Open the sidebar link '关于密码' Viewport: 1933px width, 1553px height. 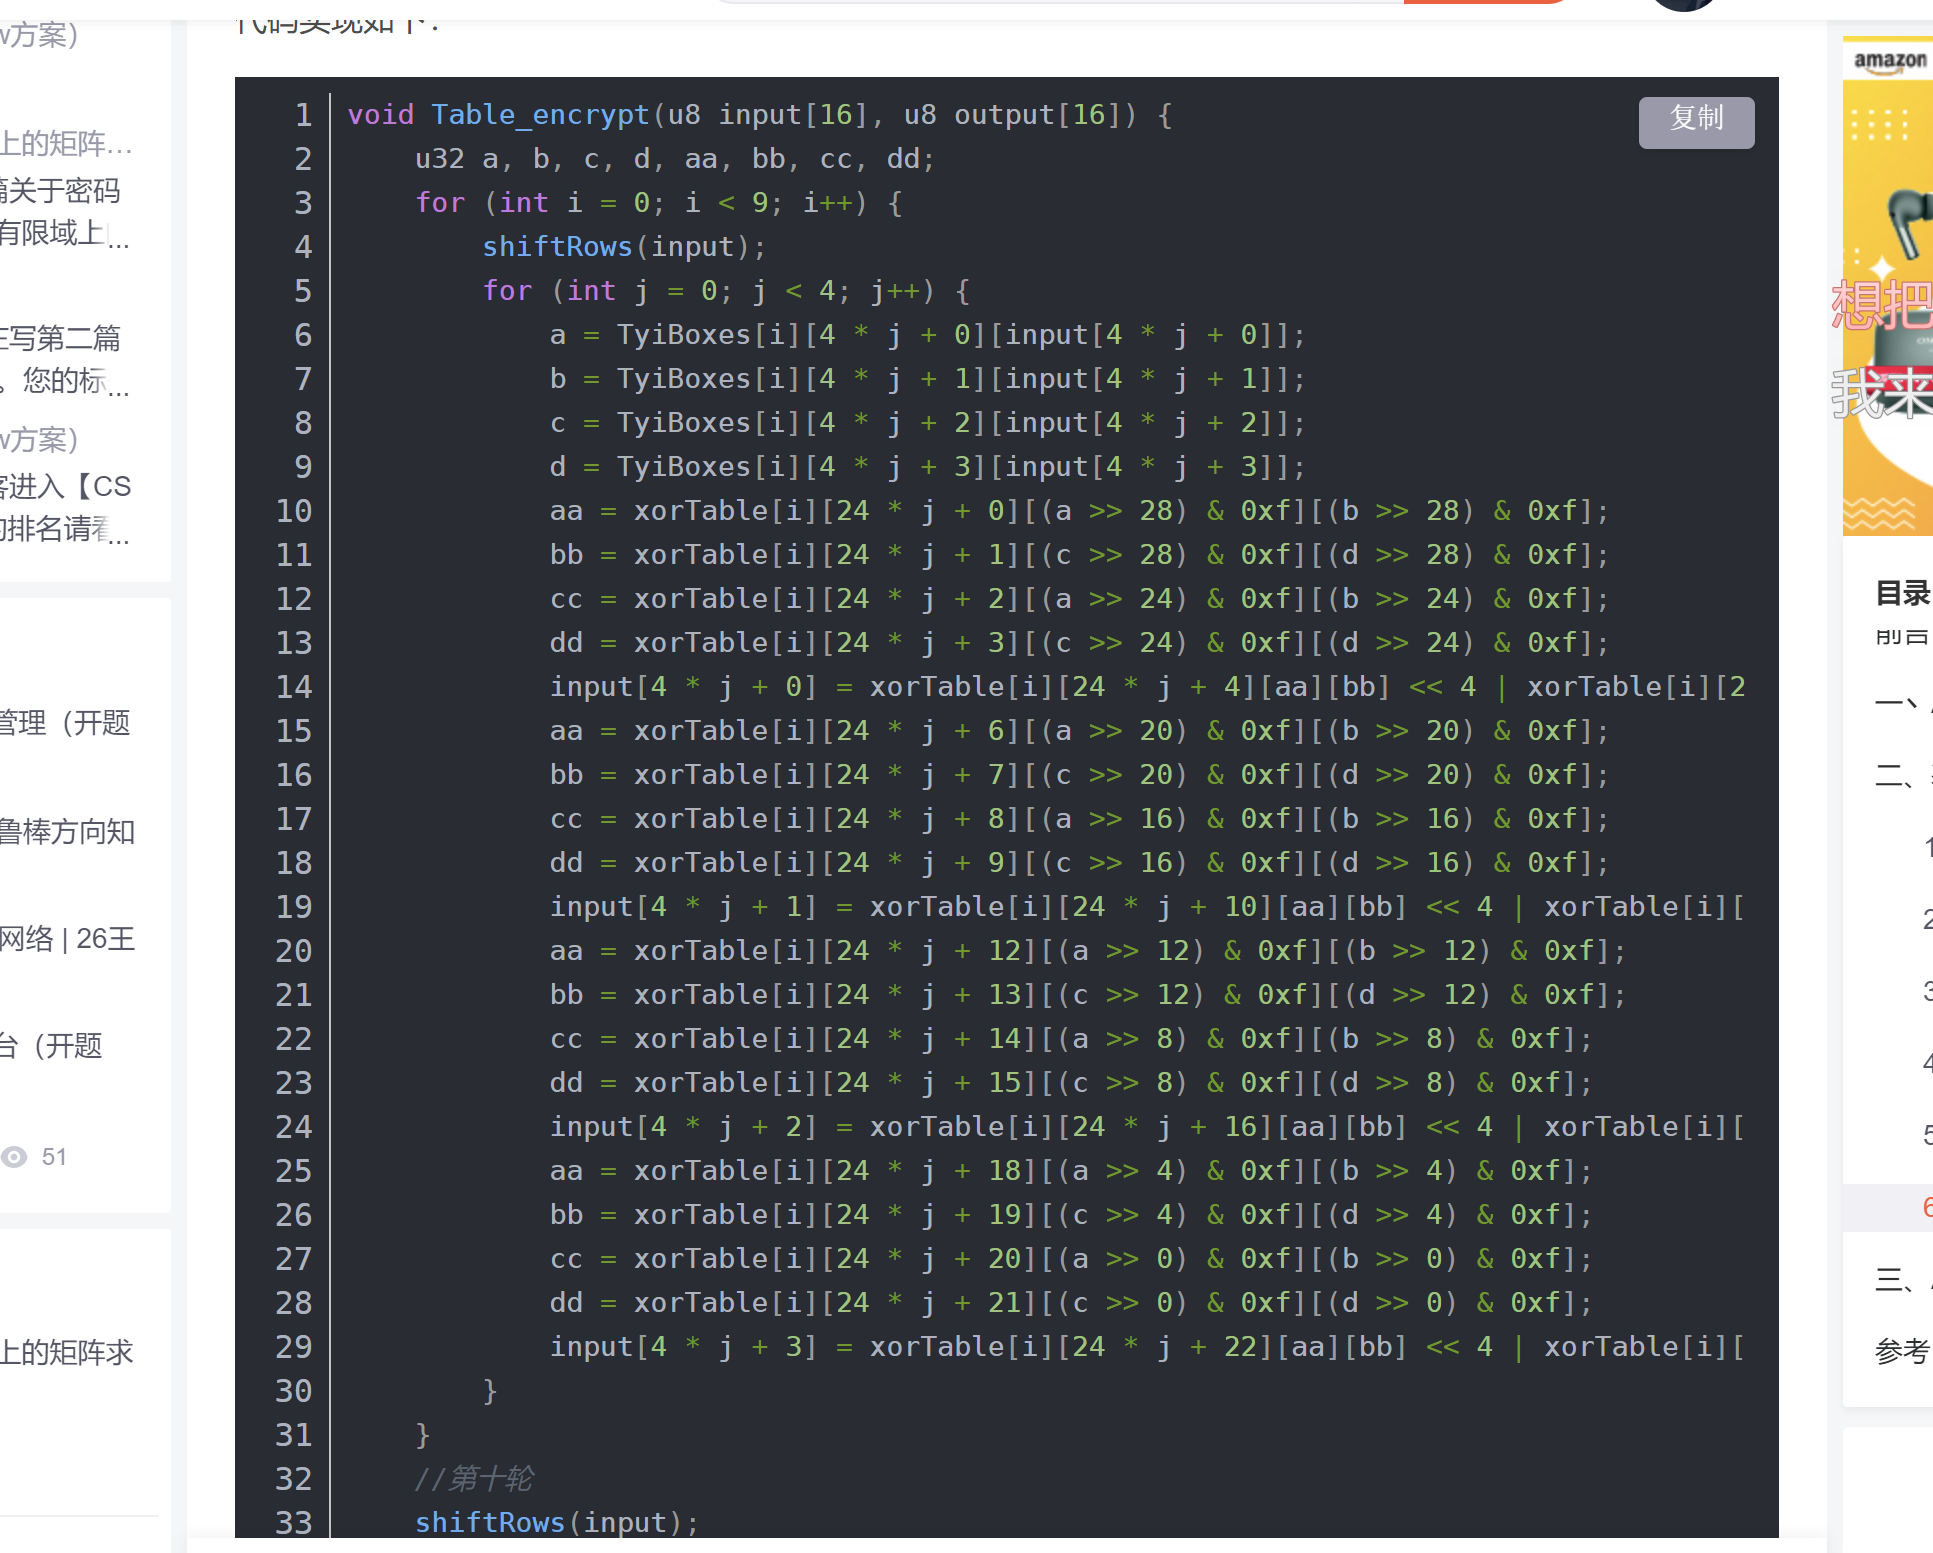[x=60, y=190]
